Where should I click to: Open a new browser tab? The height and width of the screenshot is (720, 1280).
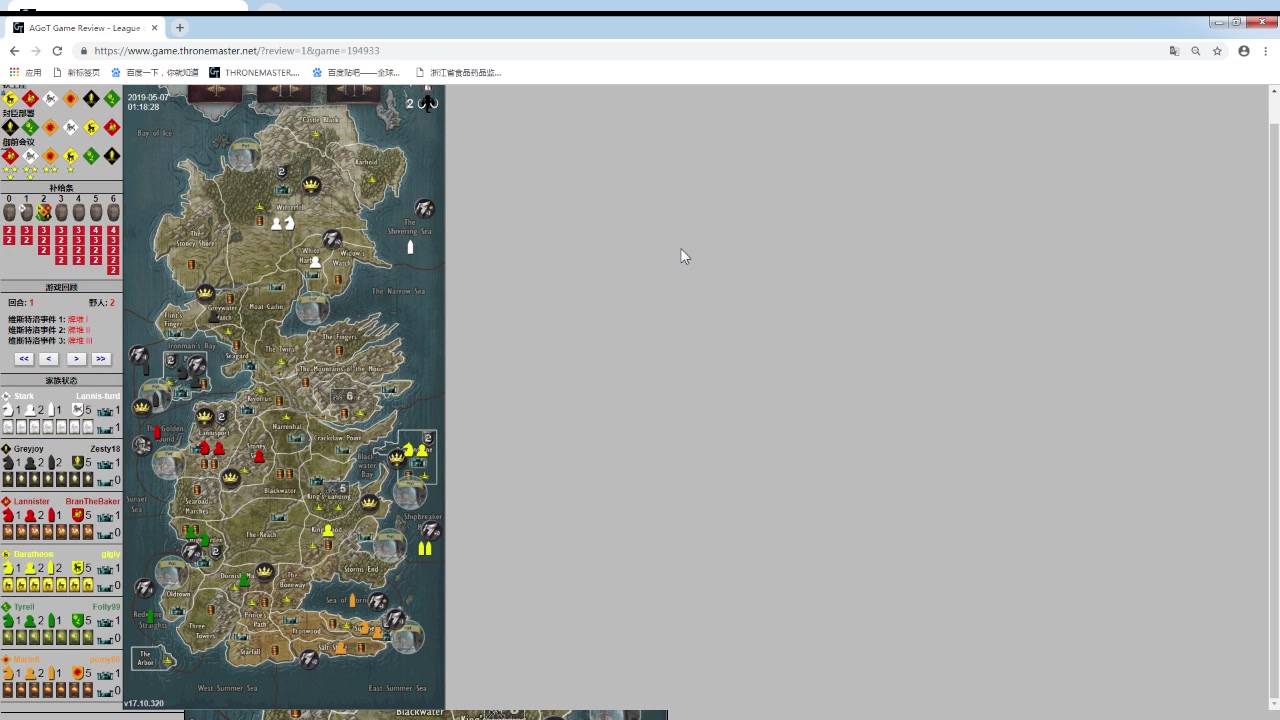[x=180, y=28]
